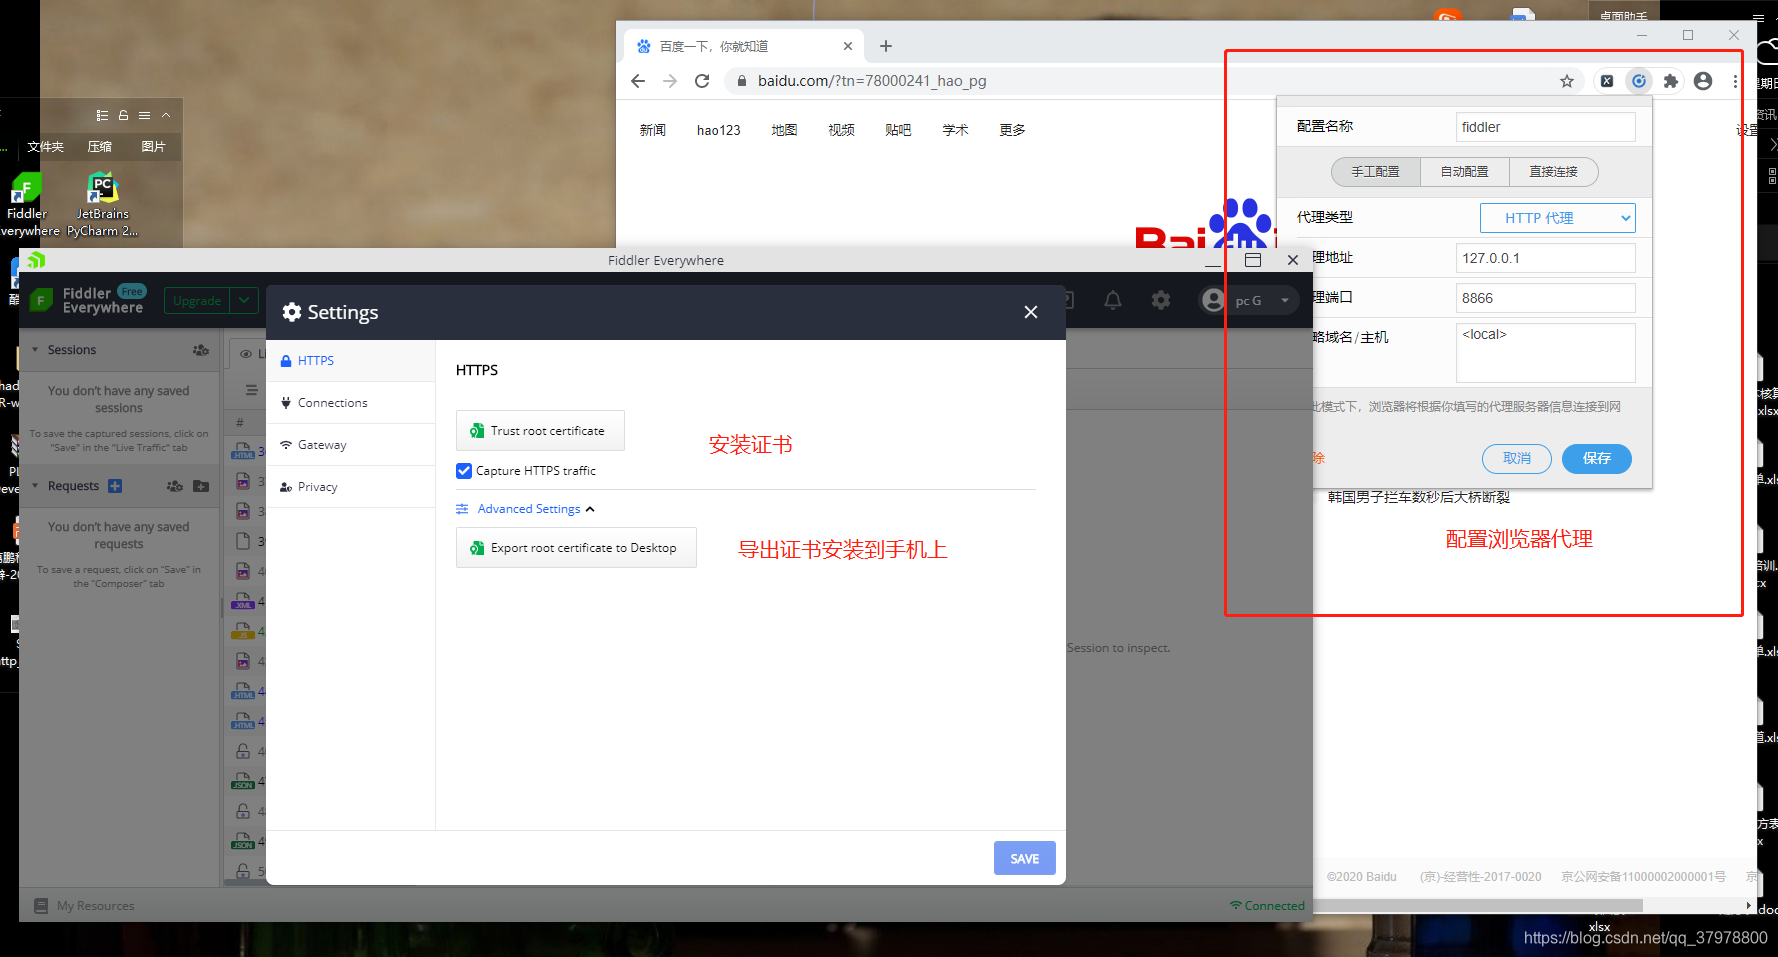Select 手工配置 proxy mode
Image resolution: width=1778 pixels, height=957 pixels.
point(1375,172)
